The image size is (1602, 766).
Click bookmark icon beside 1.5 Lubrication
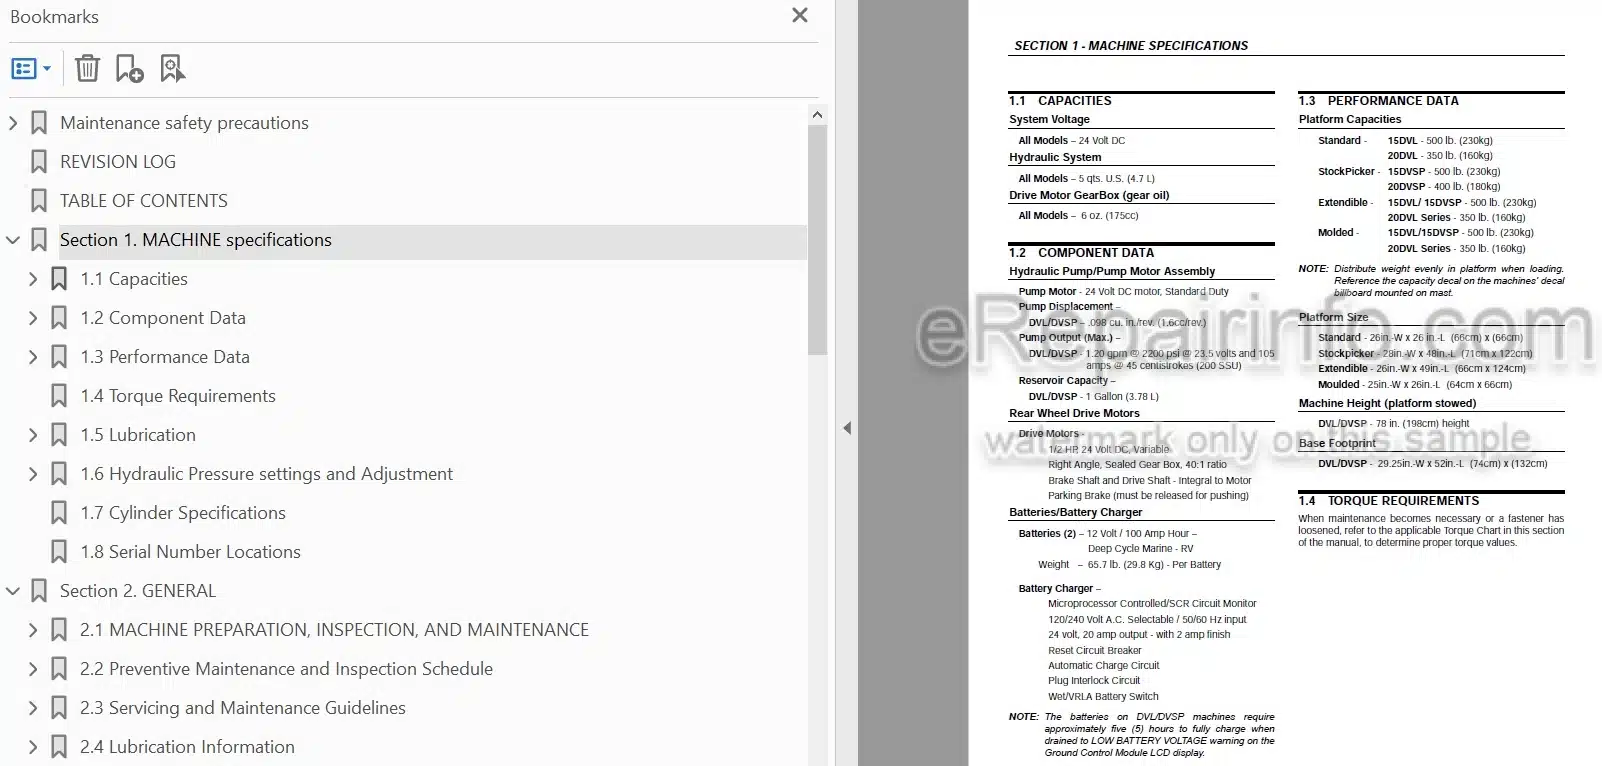point(59,435)
